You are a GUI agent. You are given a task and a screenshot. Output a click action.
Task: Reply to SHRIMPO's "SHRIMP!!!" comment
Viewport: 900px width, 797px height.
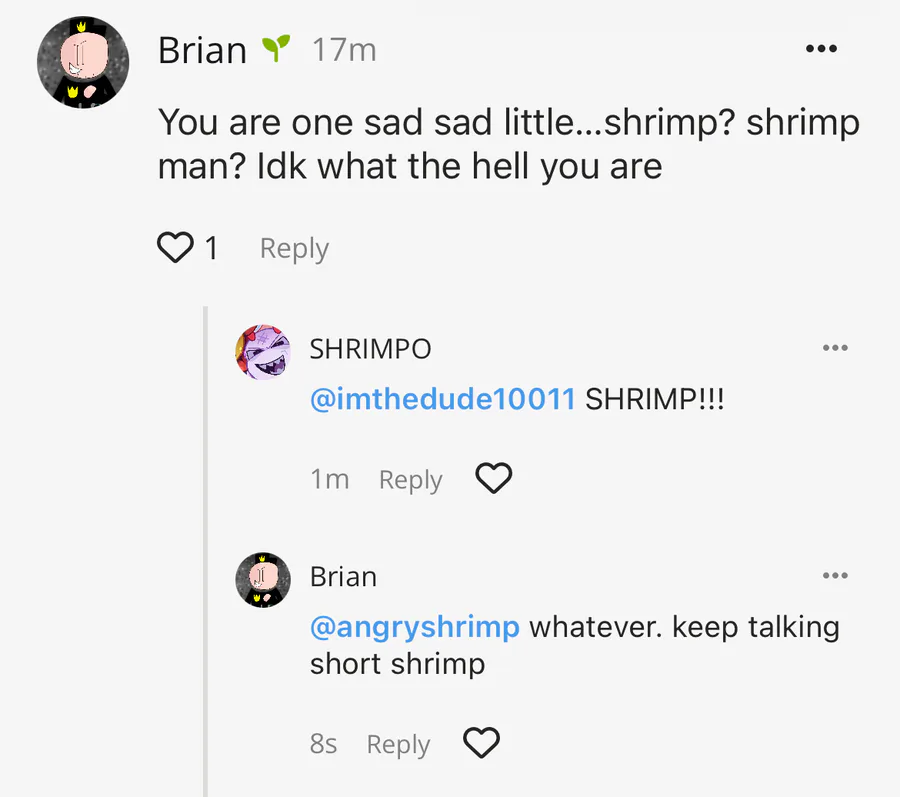click(x=410, y=480)
